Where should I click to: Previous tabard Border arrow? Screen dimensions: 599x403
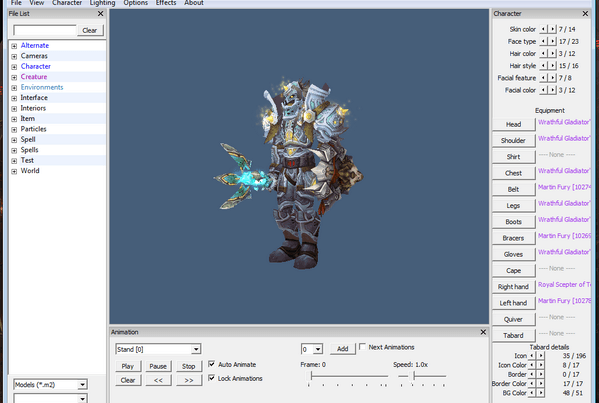[x=532, y=374]
